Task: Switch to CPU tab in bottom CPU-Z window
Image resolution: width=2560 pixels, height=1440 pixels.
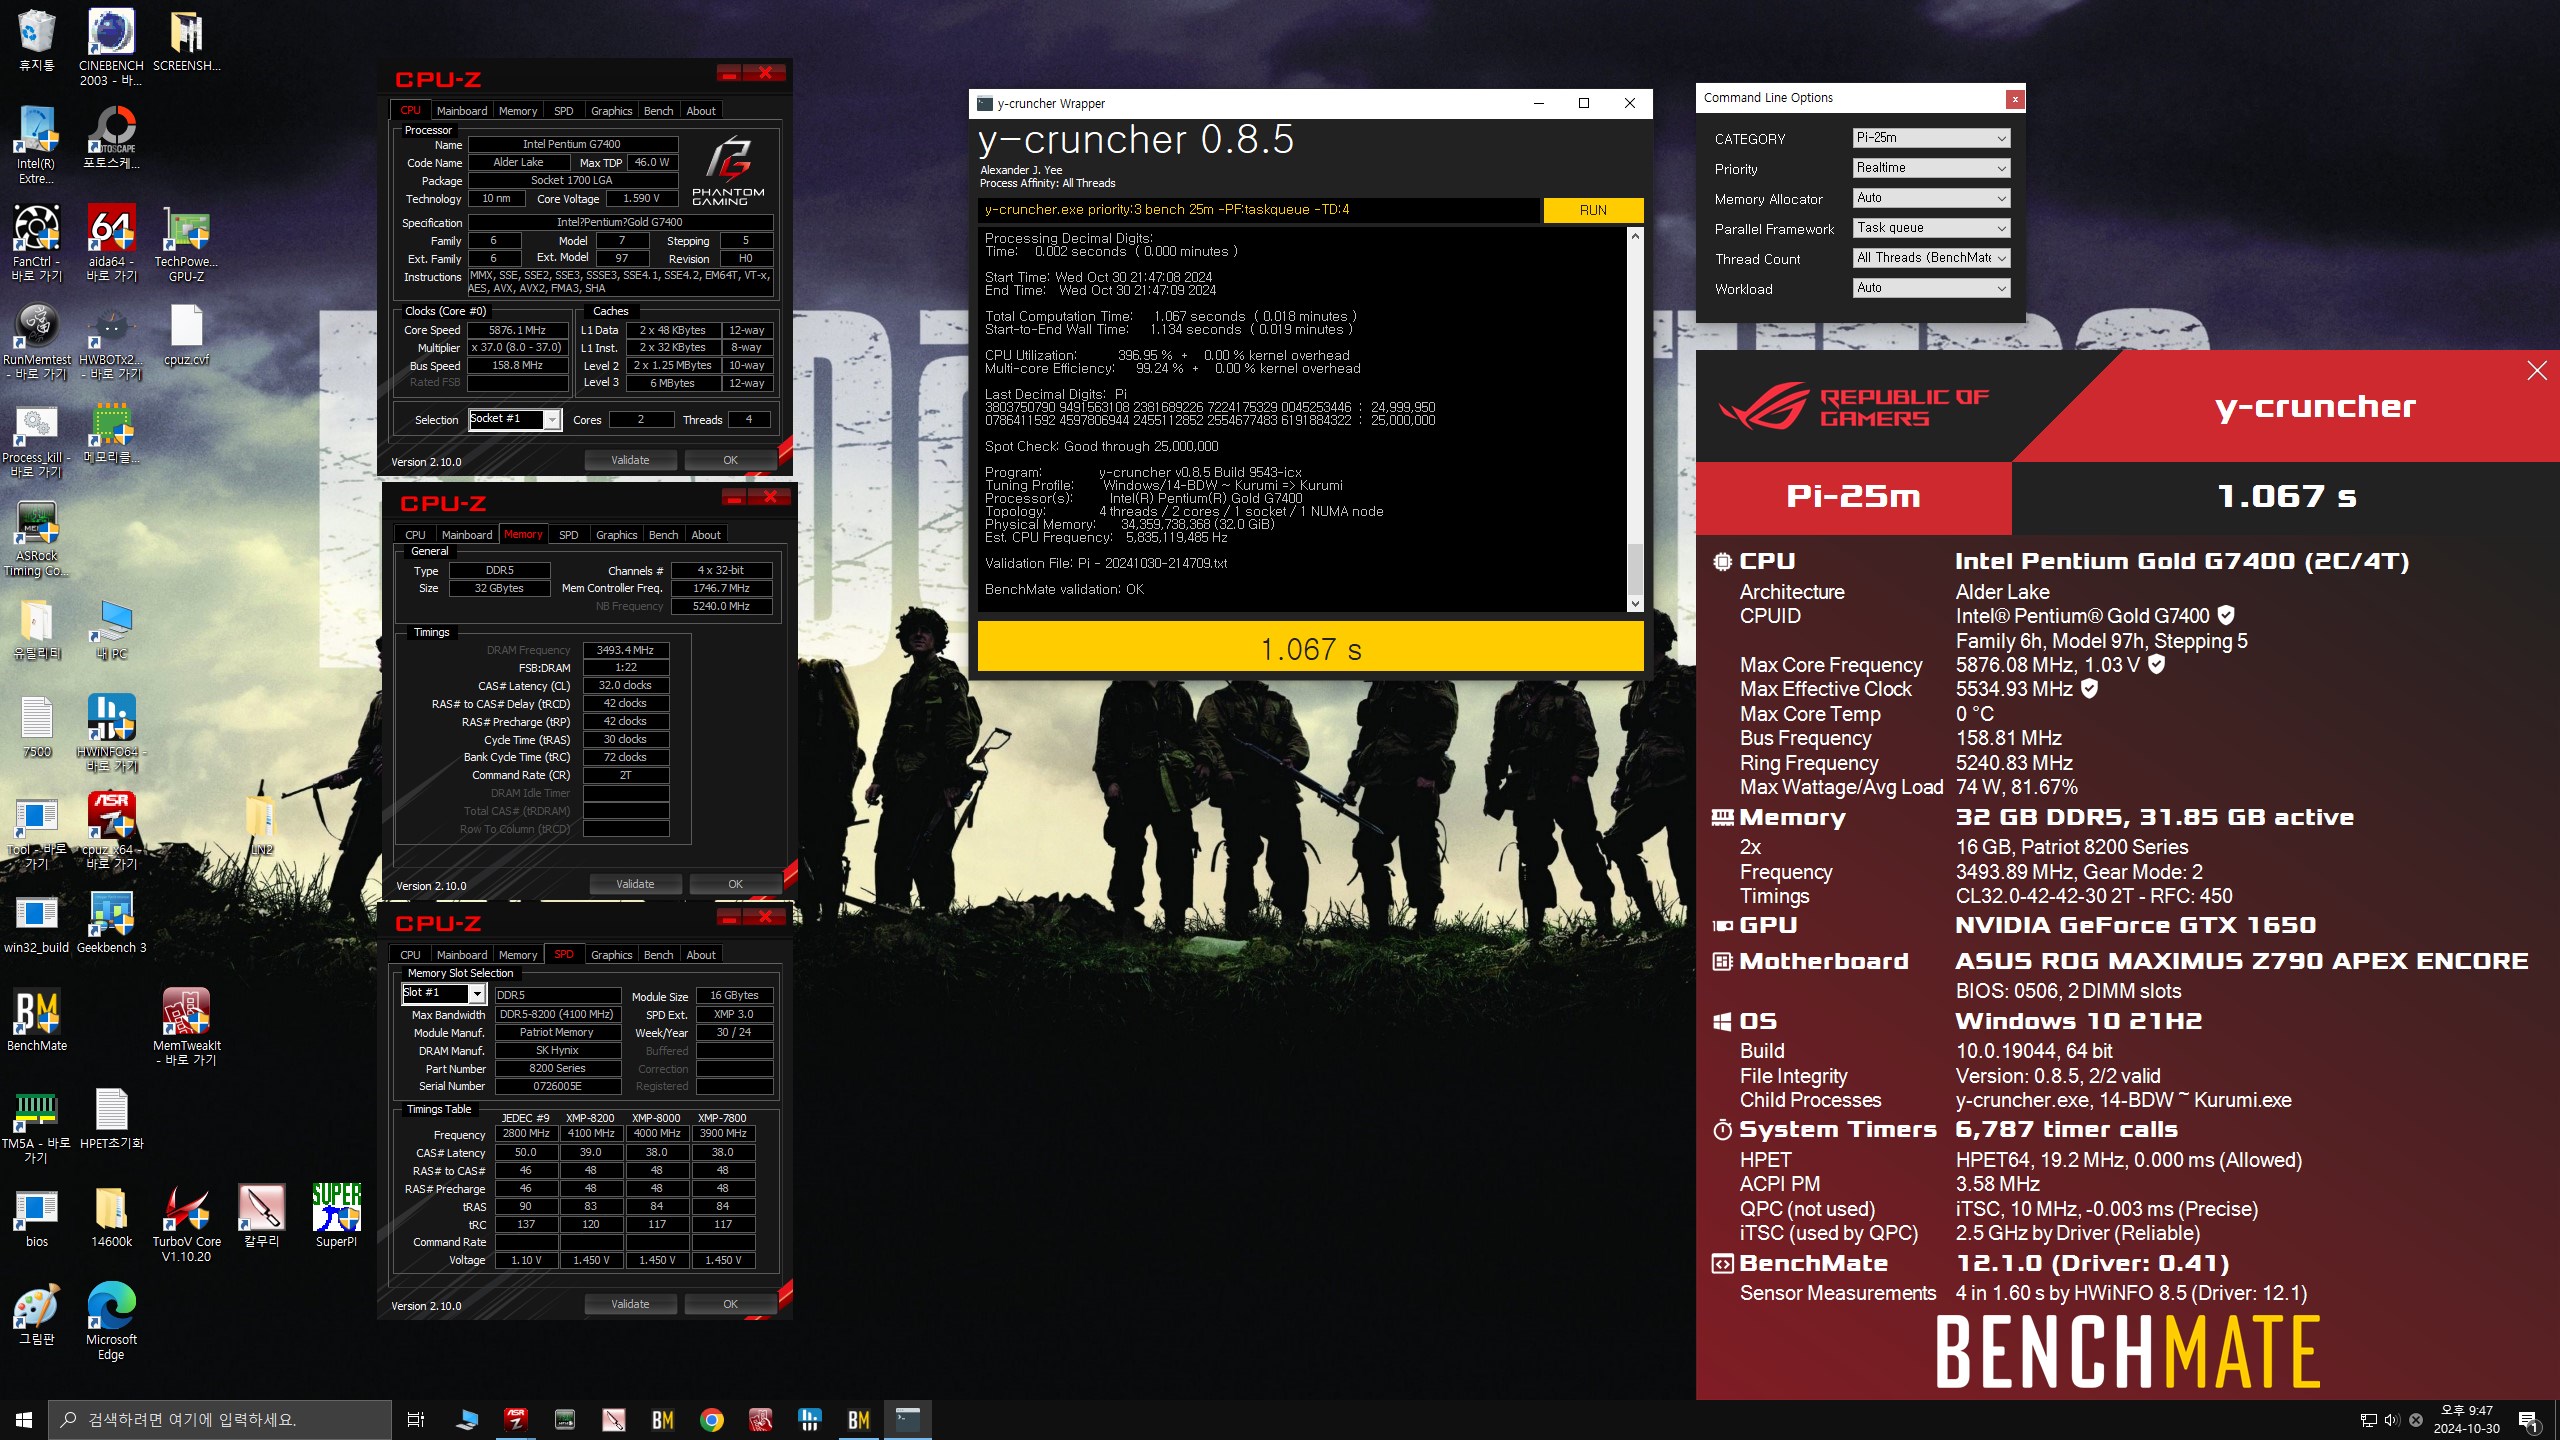Action: 410,955
